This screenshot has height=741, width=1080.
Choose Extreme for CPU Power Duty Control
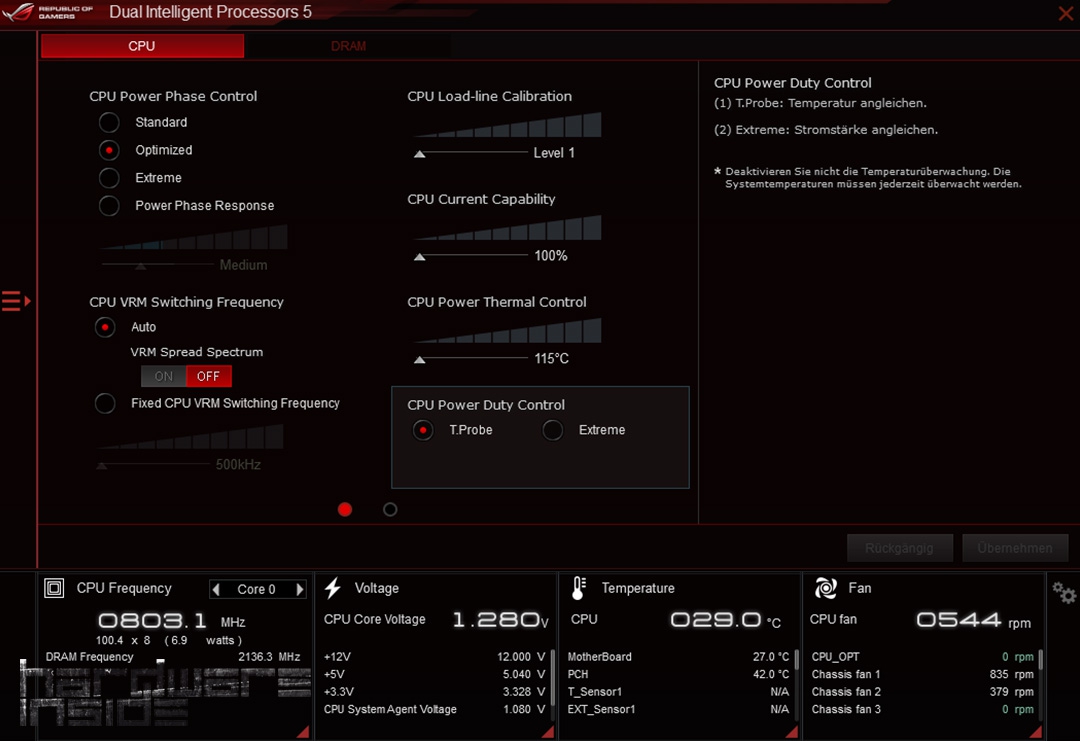coord(552,430)
